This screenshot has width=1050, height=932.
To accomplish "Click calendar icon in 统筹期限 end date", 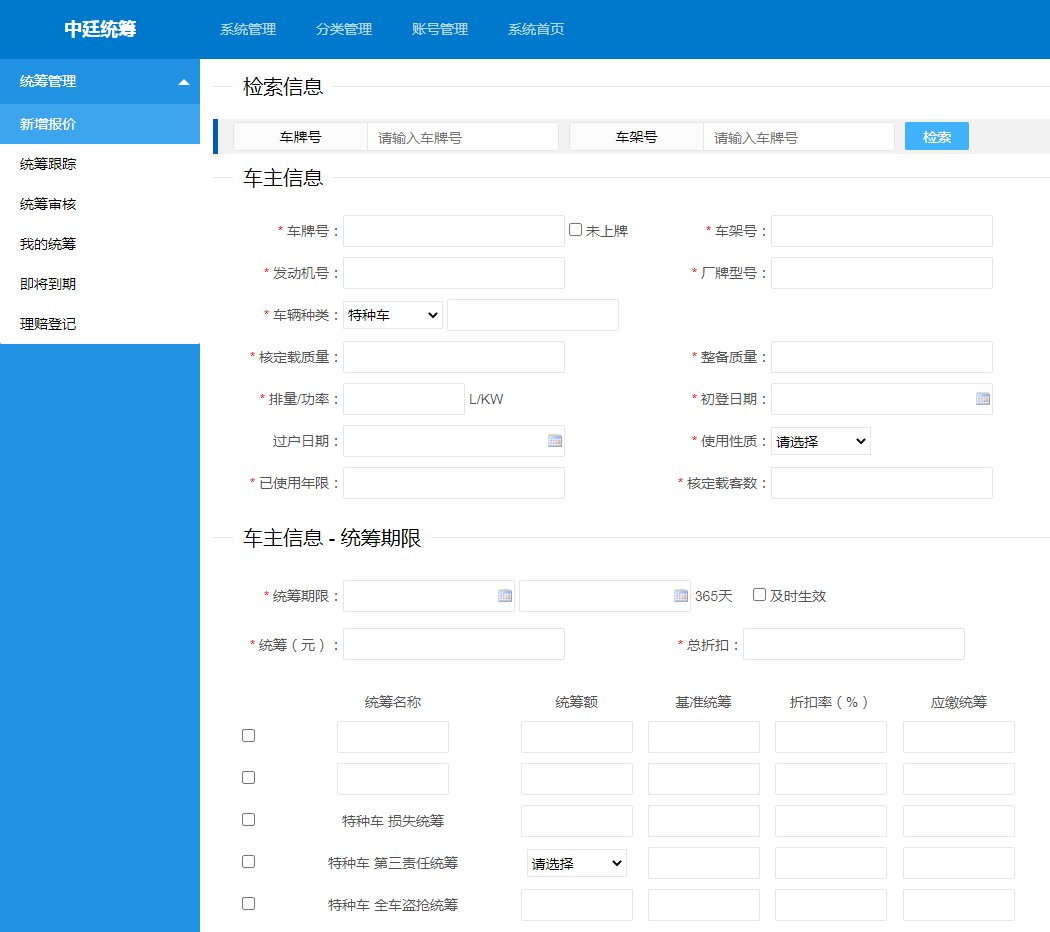I will tap(681, 596).
